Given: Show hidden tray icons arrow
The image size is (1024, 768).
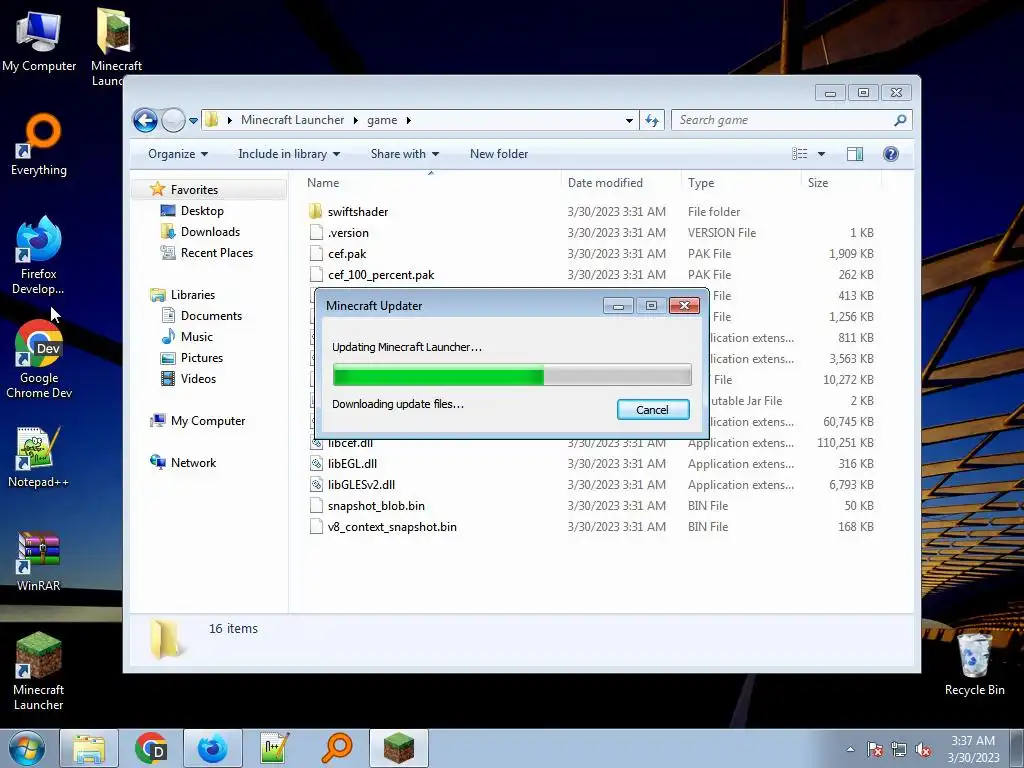Looking at the screenshot, I should pyautogui.click(x=850, y=749).
